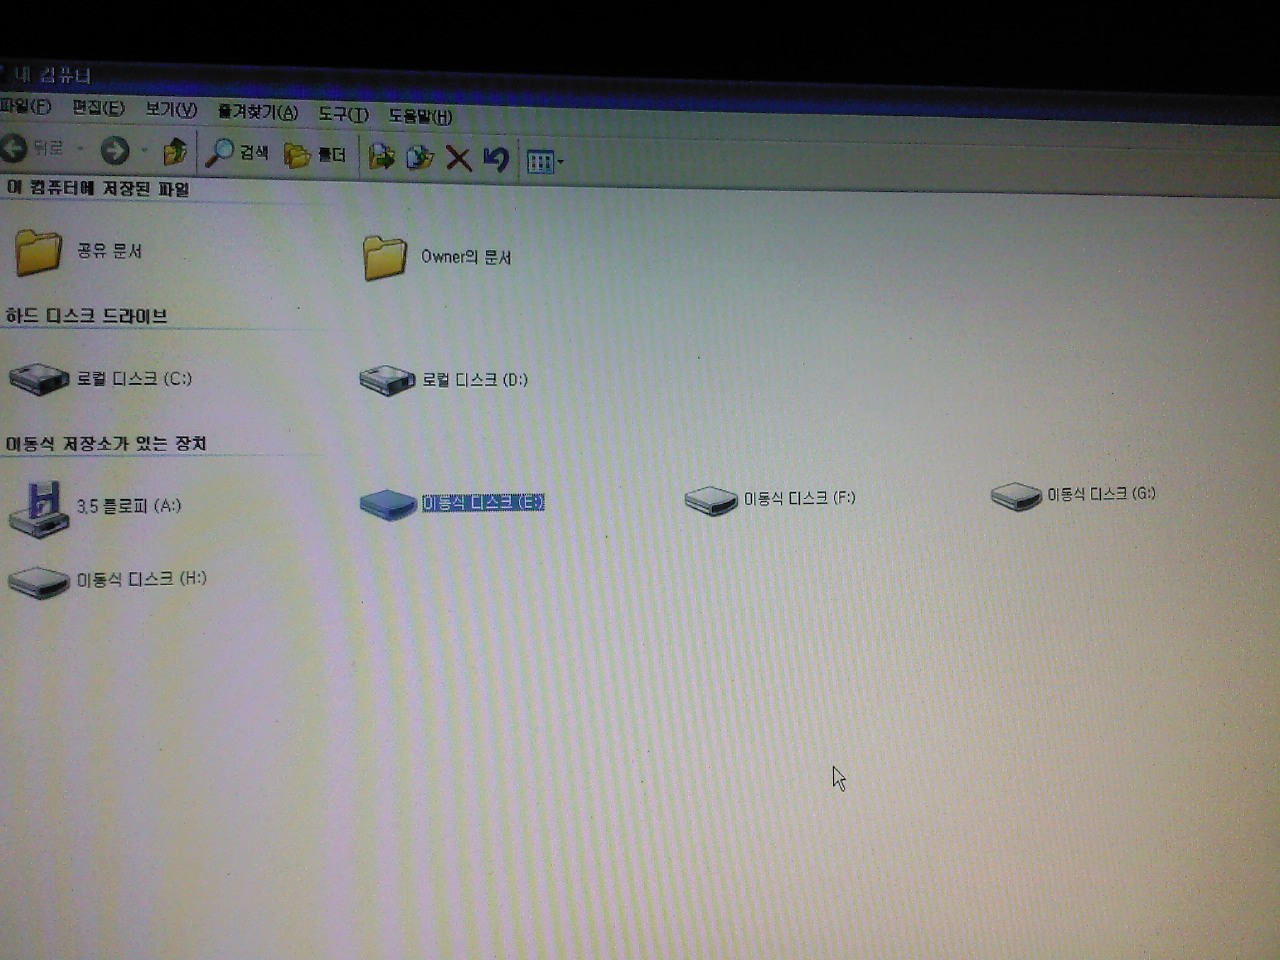The width and height of the screenshot is (1280, 960).
Task: Select the Owner의 문서 folder icon
Action: click(x=385, y=258)
